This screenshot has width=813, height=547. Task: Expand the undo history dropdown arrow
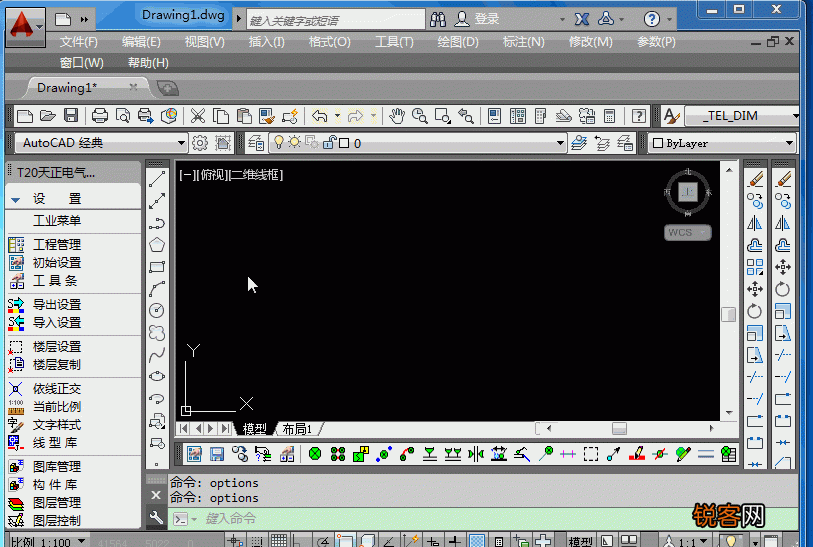337,116
